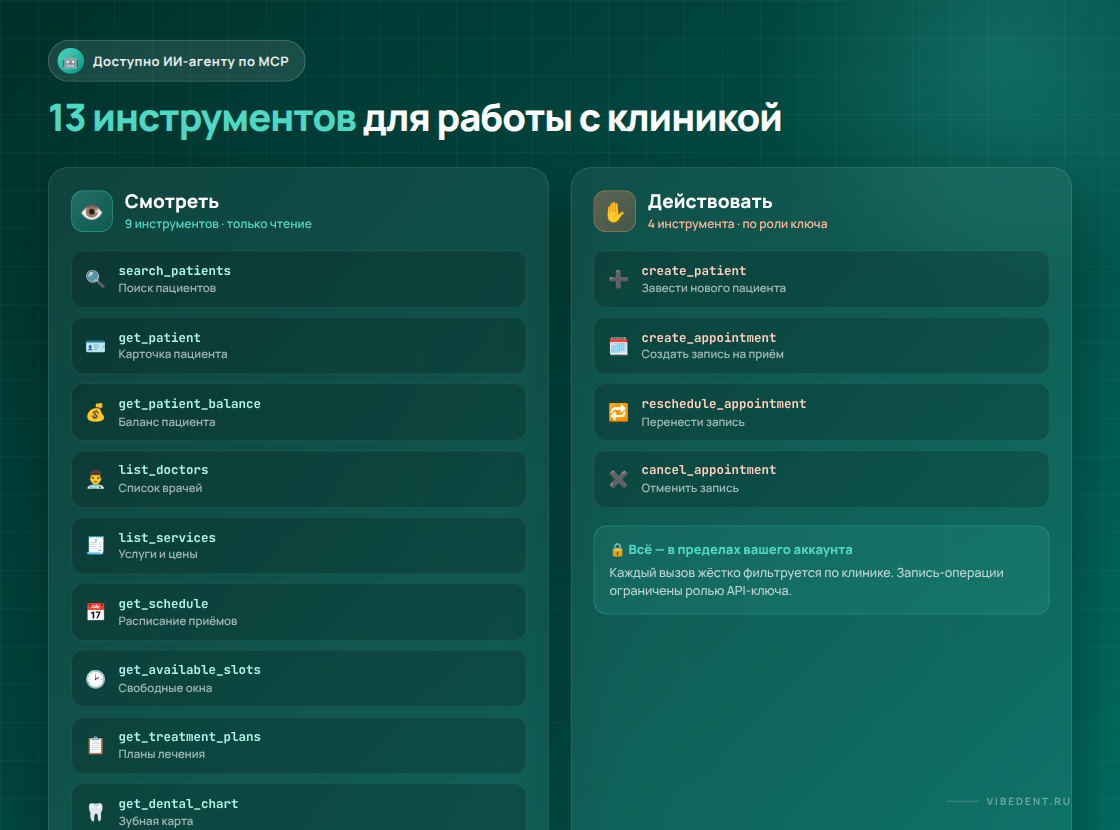Viewport: 1120px width, 830px height.
Task: Click the 'Расписание приёмов' description
Action: [178, 621]
